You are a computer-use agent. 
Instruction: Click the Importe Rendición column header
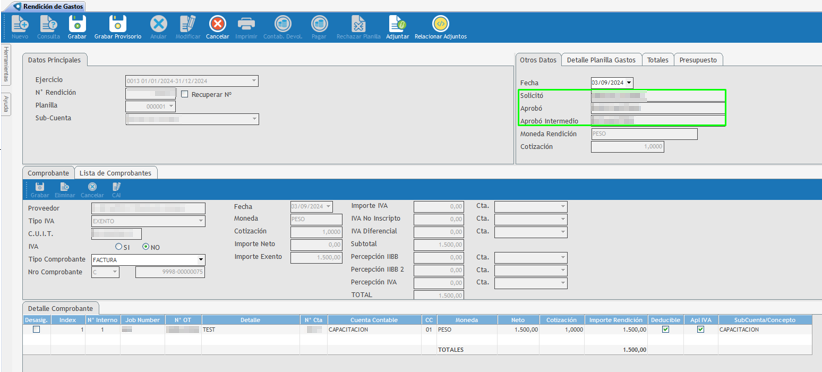[x=616, y=320]
